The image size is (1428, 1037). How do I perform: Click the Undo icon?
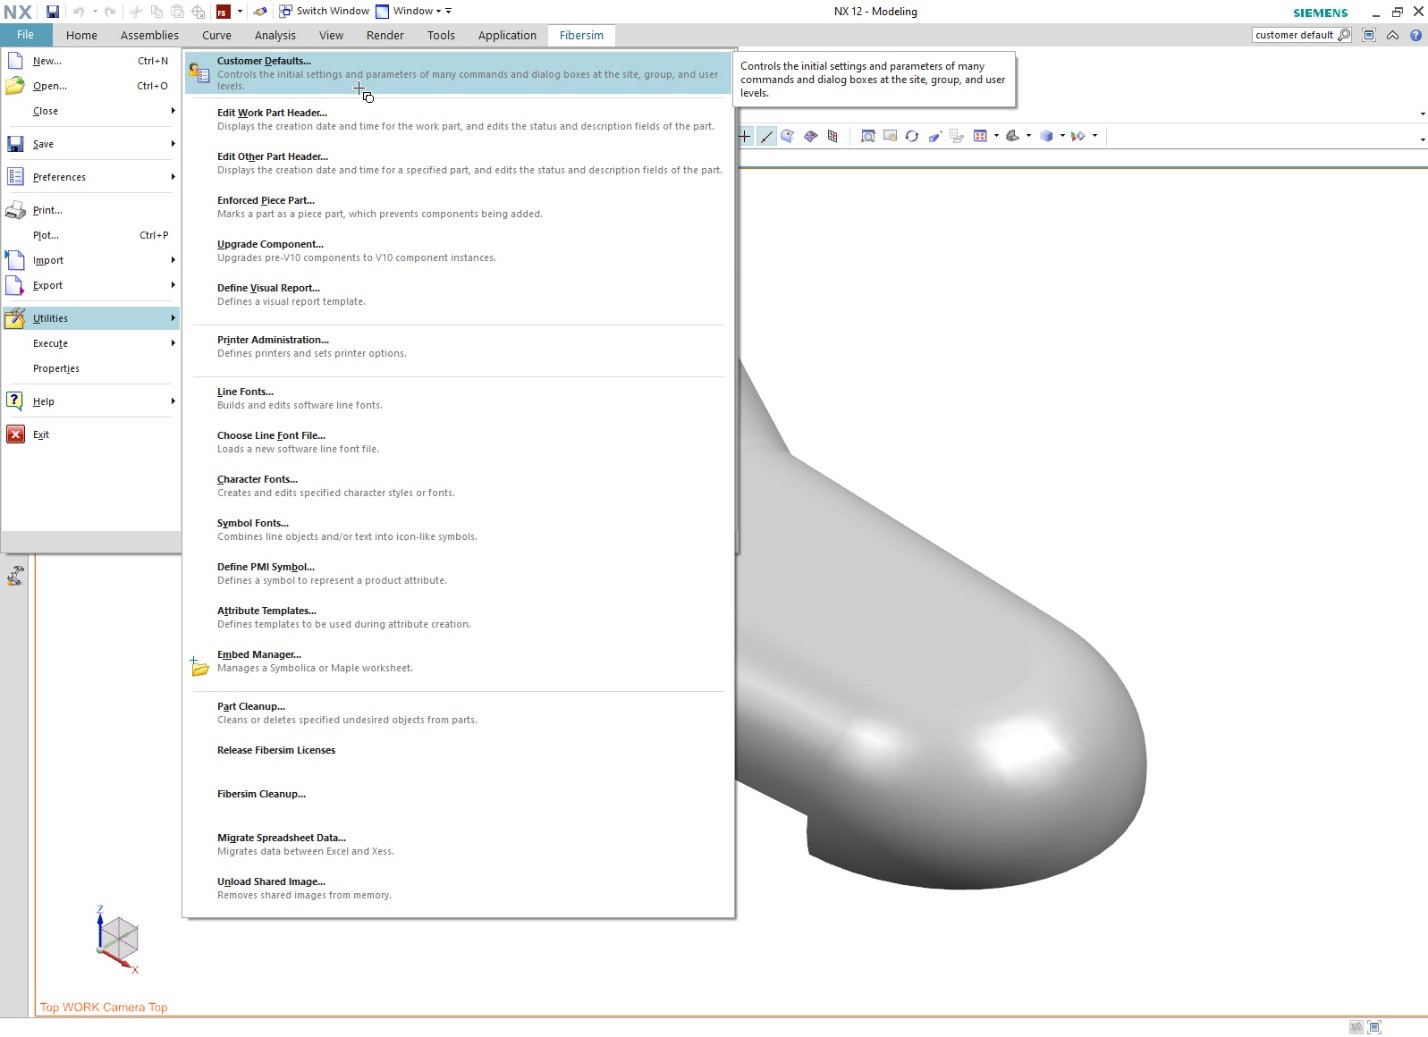coord(79,11)
